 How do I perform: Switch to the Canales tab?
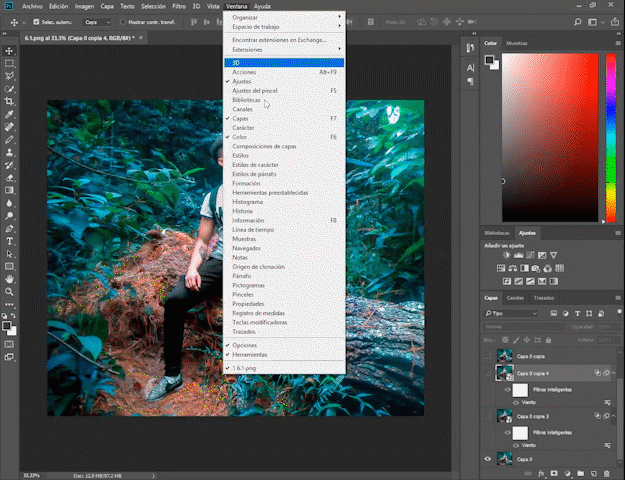pos(515,298)
